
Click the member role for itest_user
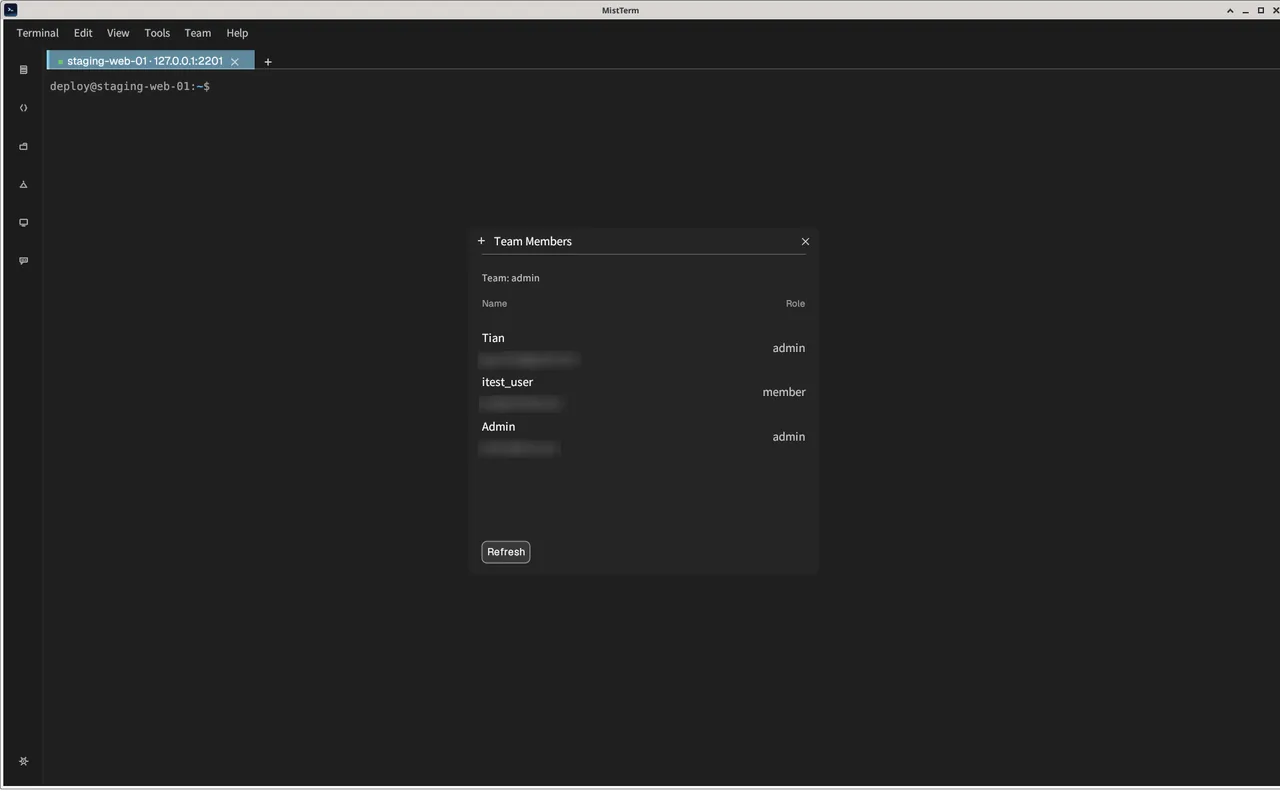coord(784,392)
